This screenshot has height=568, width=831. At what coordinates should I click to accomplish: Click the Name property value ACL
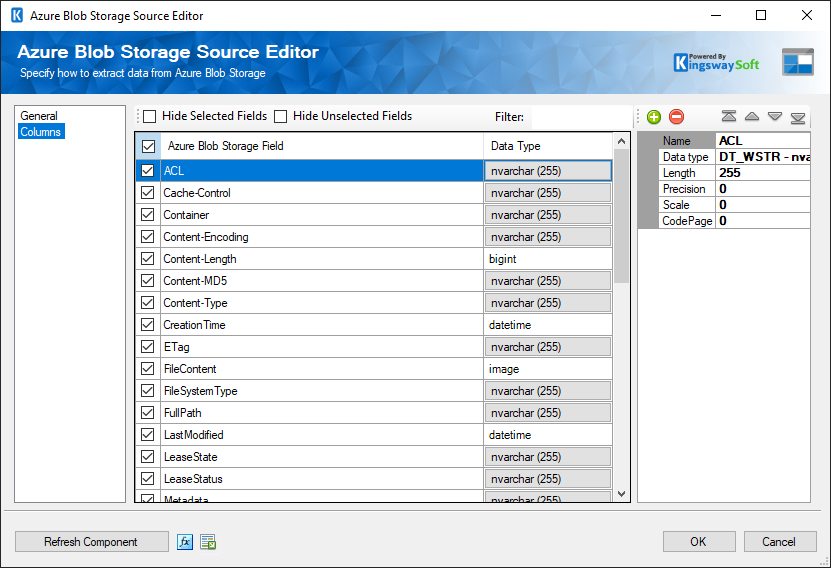click(x=763, y=140)
